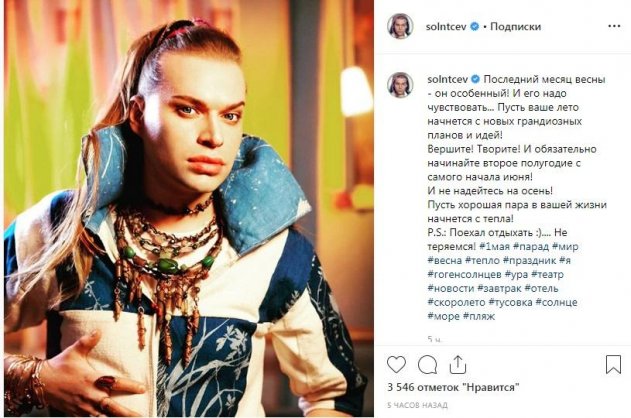Like the post with the heart icon
The image size is (631, 418).
tap(396, 365)
